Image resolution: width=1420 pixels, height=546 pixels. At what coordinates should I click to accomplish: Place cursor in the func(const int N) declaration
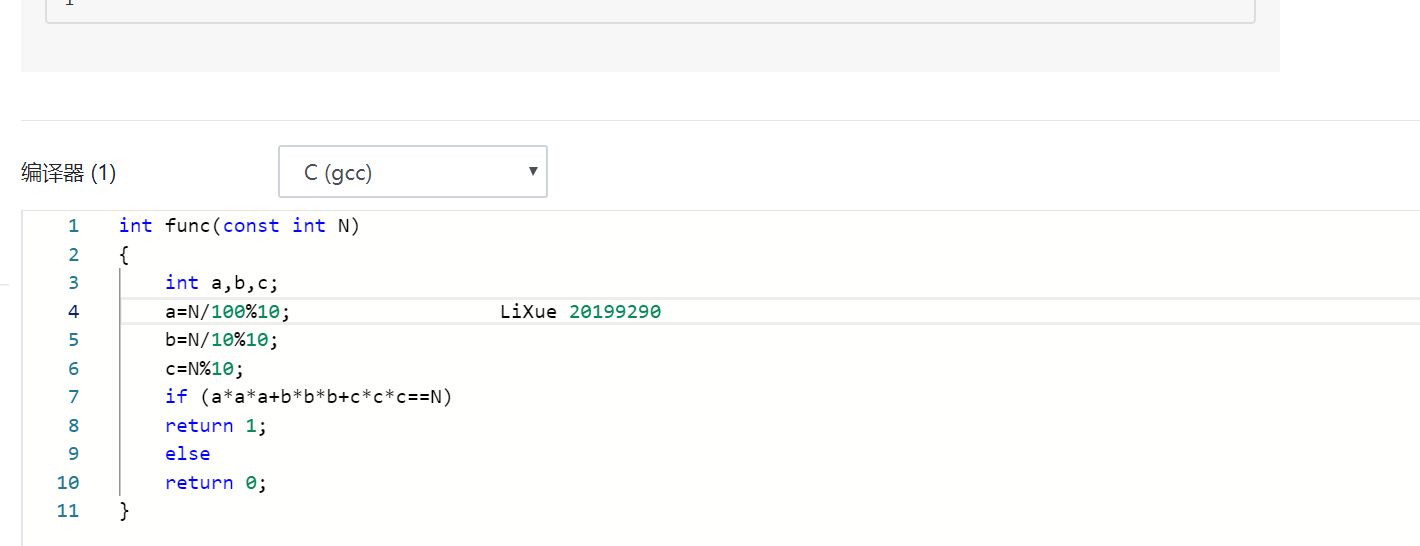tap(239, 226)
